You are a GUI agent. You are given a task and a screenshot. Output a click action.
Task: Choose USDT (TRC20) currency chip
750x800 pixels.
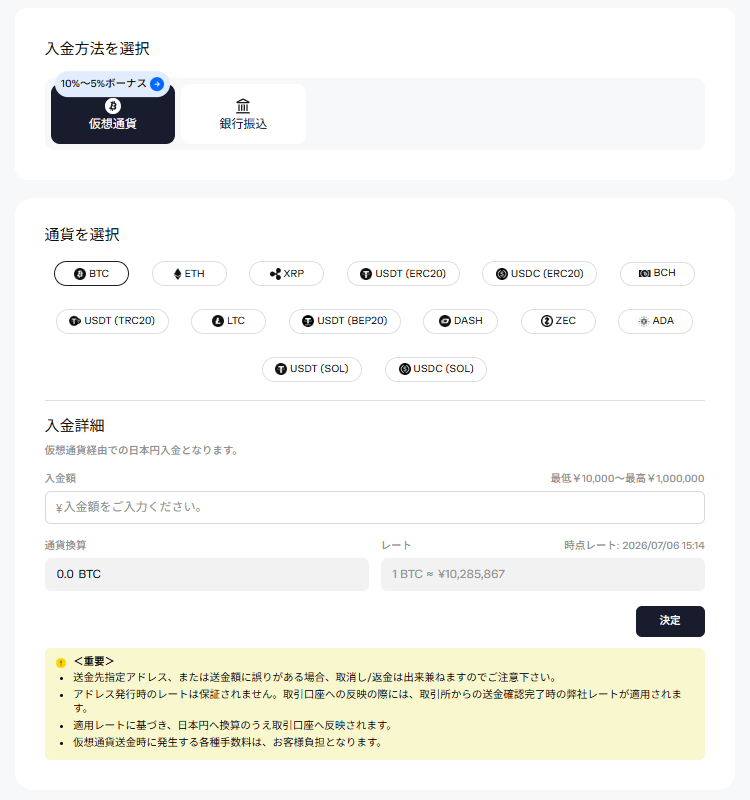point(112,321)
